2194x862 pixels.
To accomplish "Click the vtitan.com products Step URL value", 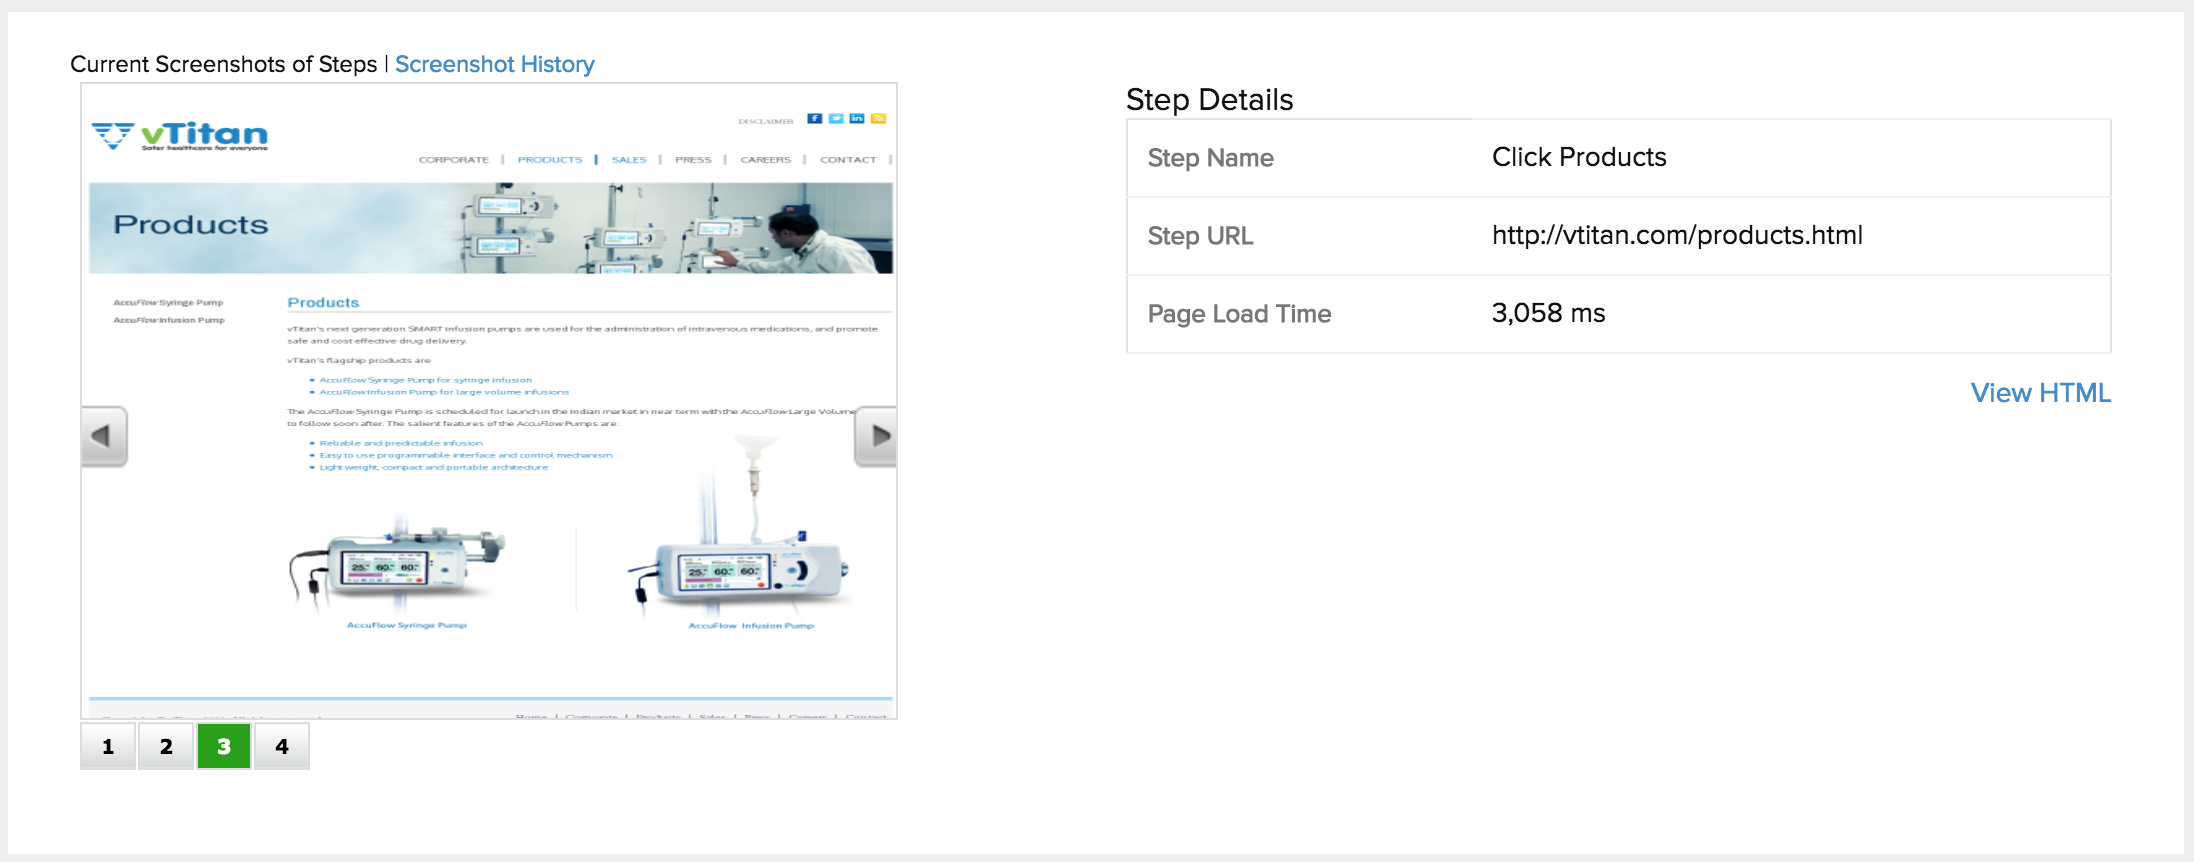I will click(x=1676, y=235).
